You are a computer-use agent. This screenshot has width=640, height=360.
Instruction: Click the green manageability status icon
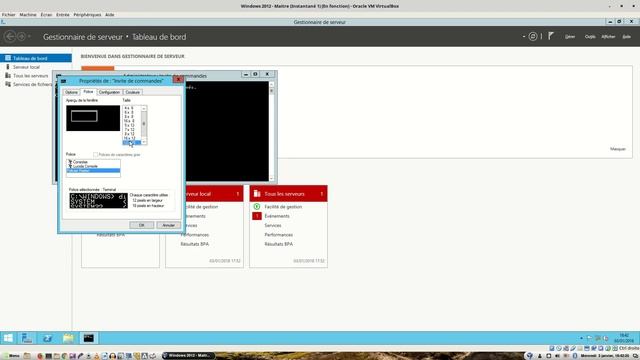click(257, 207)
